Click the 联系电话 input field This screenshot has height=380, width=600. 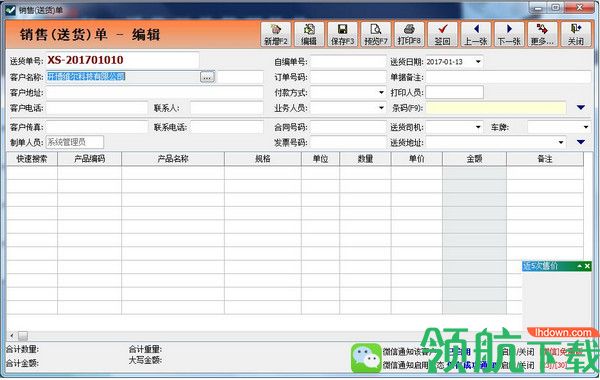click(x=227, y=127)
